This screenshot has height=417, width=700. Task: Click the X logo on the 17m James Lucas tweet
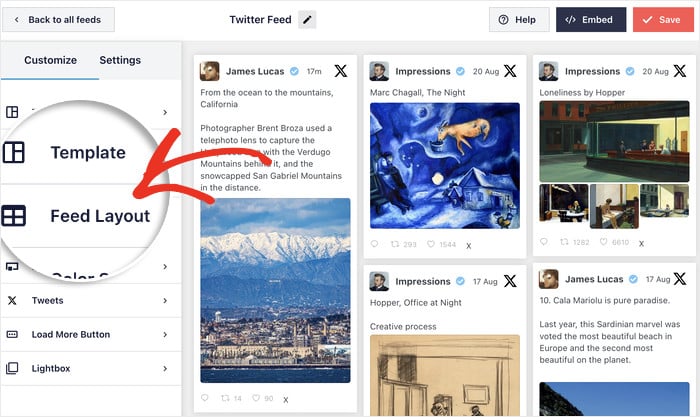point(341,71)
